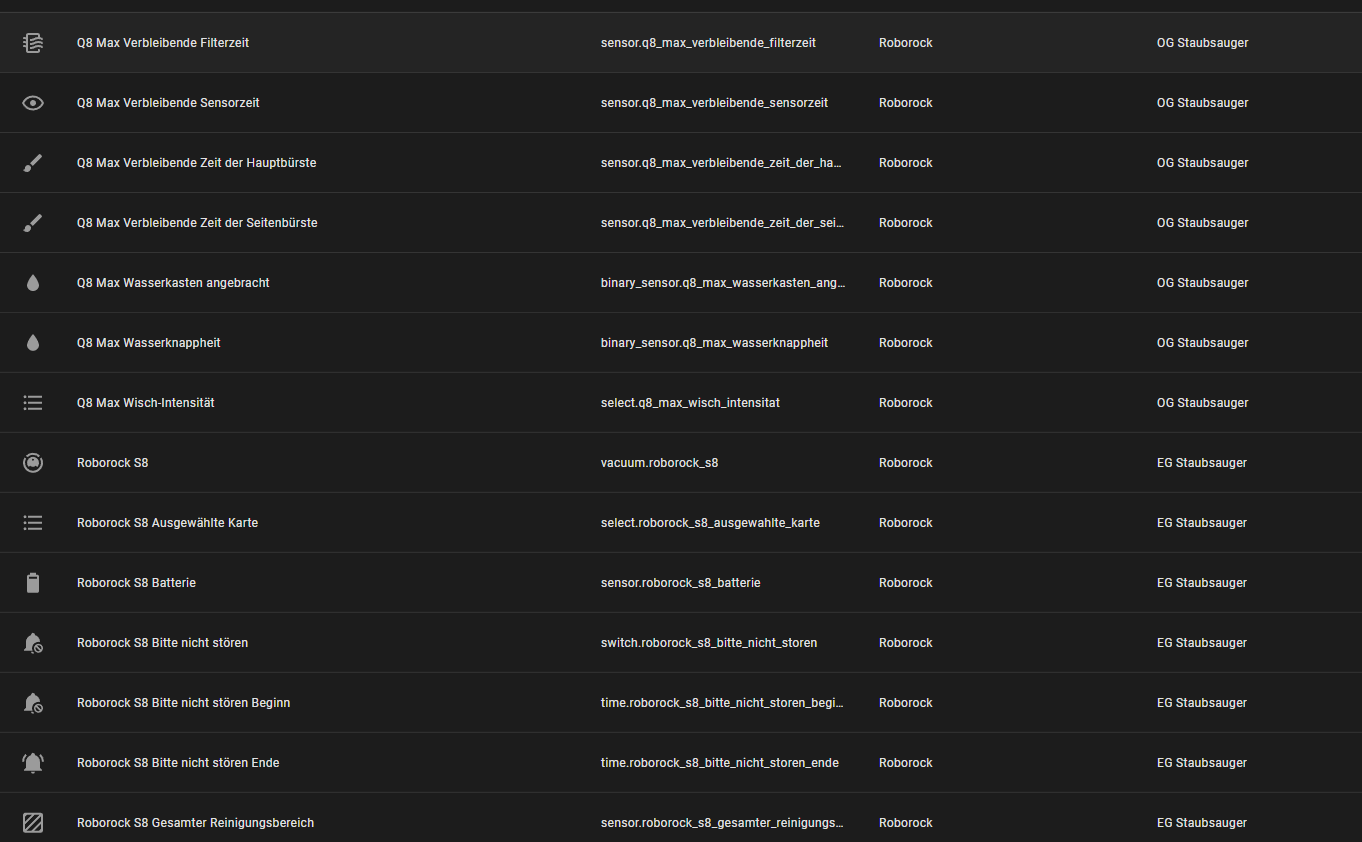Image resolution: width=1362 pixels, height=842 pixels.
Task: Click the truncated entity ID sensor.q8_max_verbleibende_zeit_der_sei…
Action: (723, 223)
